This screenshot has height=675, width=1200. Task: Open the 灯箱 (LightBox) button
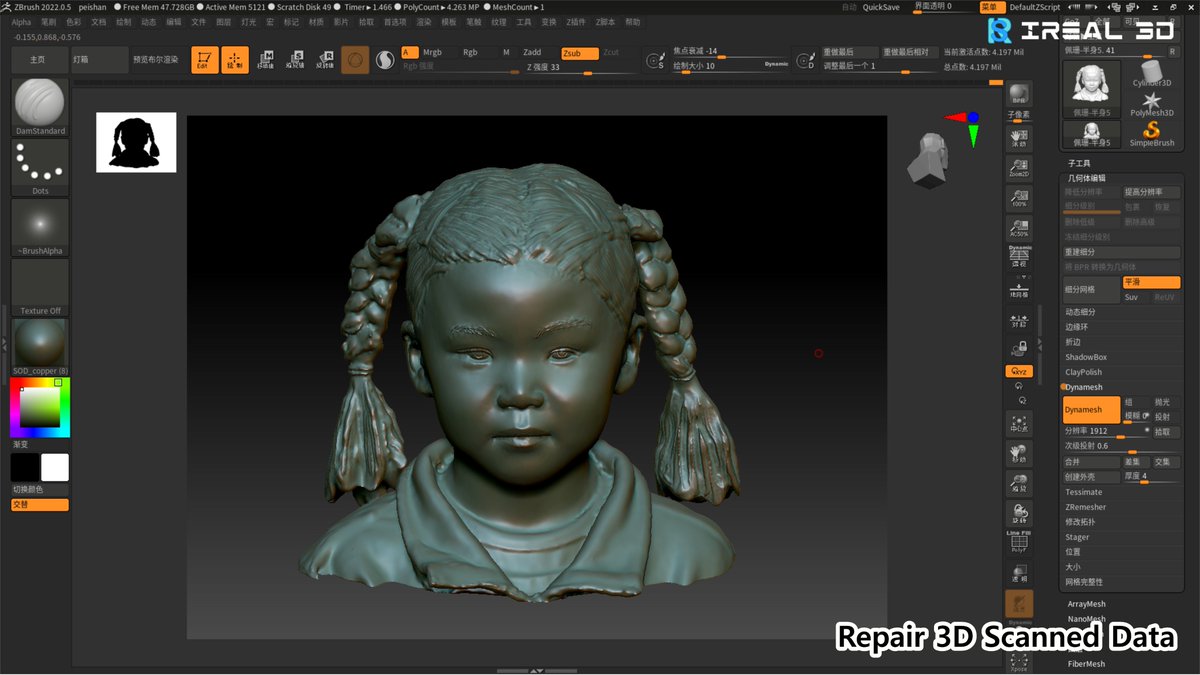[100, 59]
